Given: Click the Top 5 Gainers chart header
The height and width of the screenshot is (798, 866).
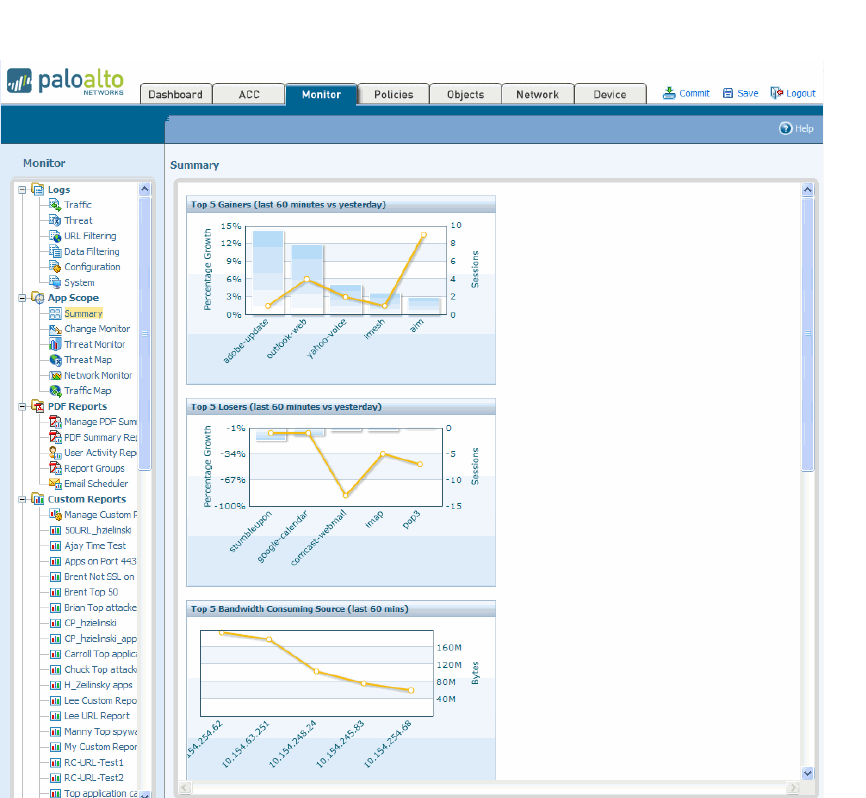Looking at the screenshot, I should pos(341,204).
